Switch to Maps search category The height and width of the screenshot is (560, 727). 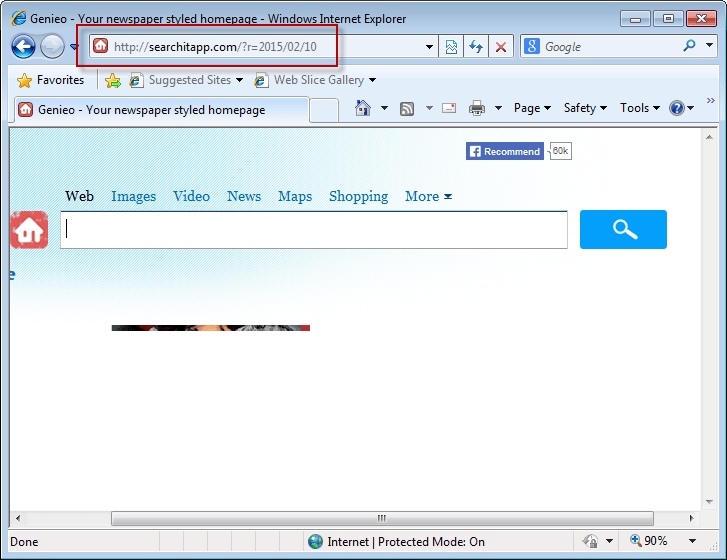pos(295,197)
